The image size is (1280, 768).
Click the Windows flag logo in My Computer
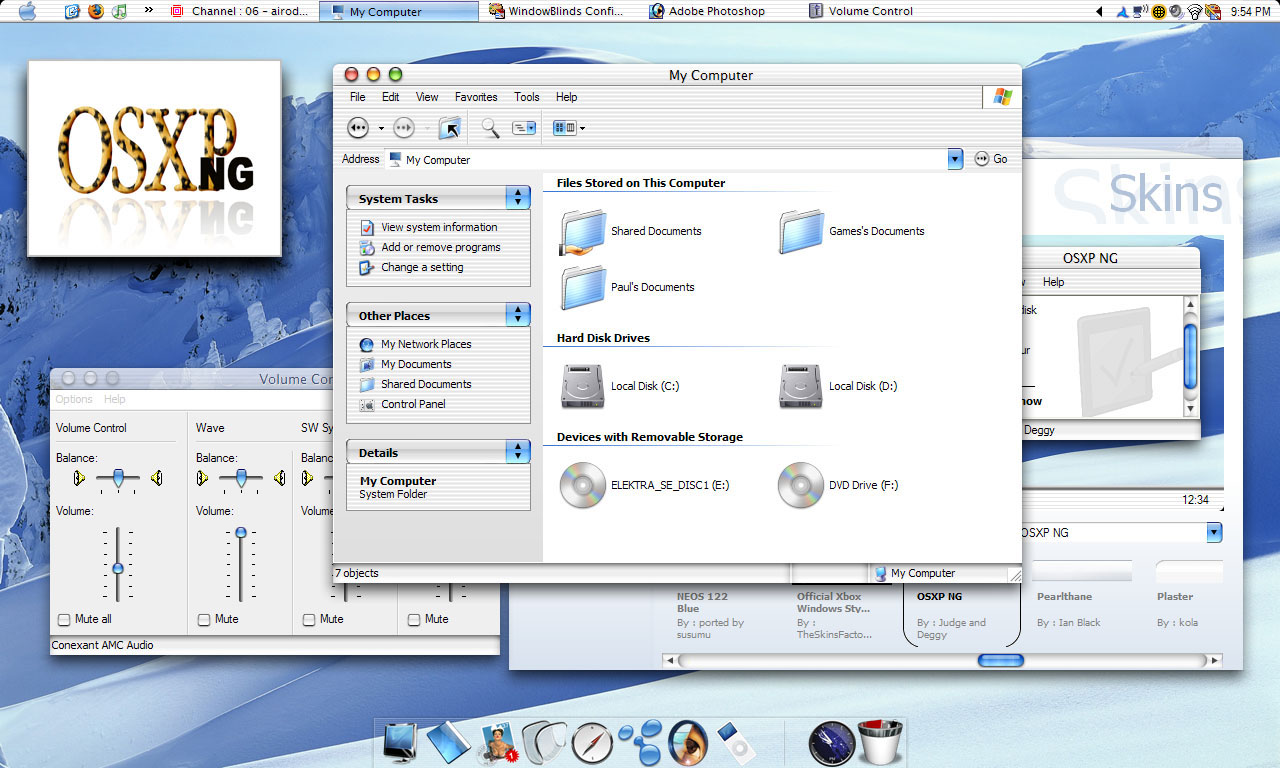point(1002,97)
